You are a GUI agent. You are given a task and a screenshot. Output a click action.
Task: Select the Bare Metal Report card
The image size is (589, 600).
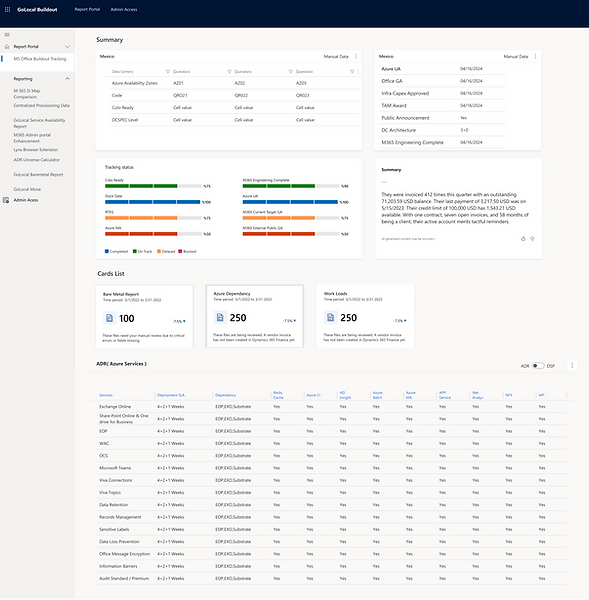(x=144, y=316)
